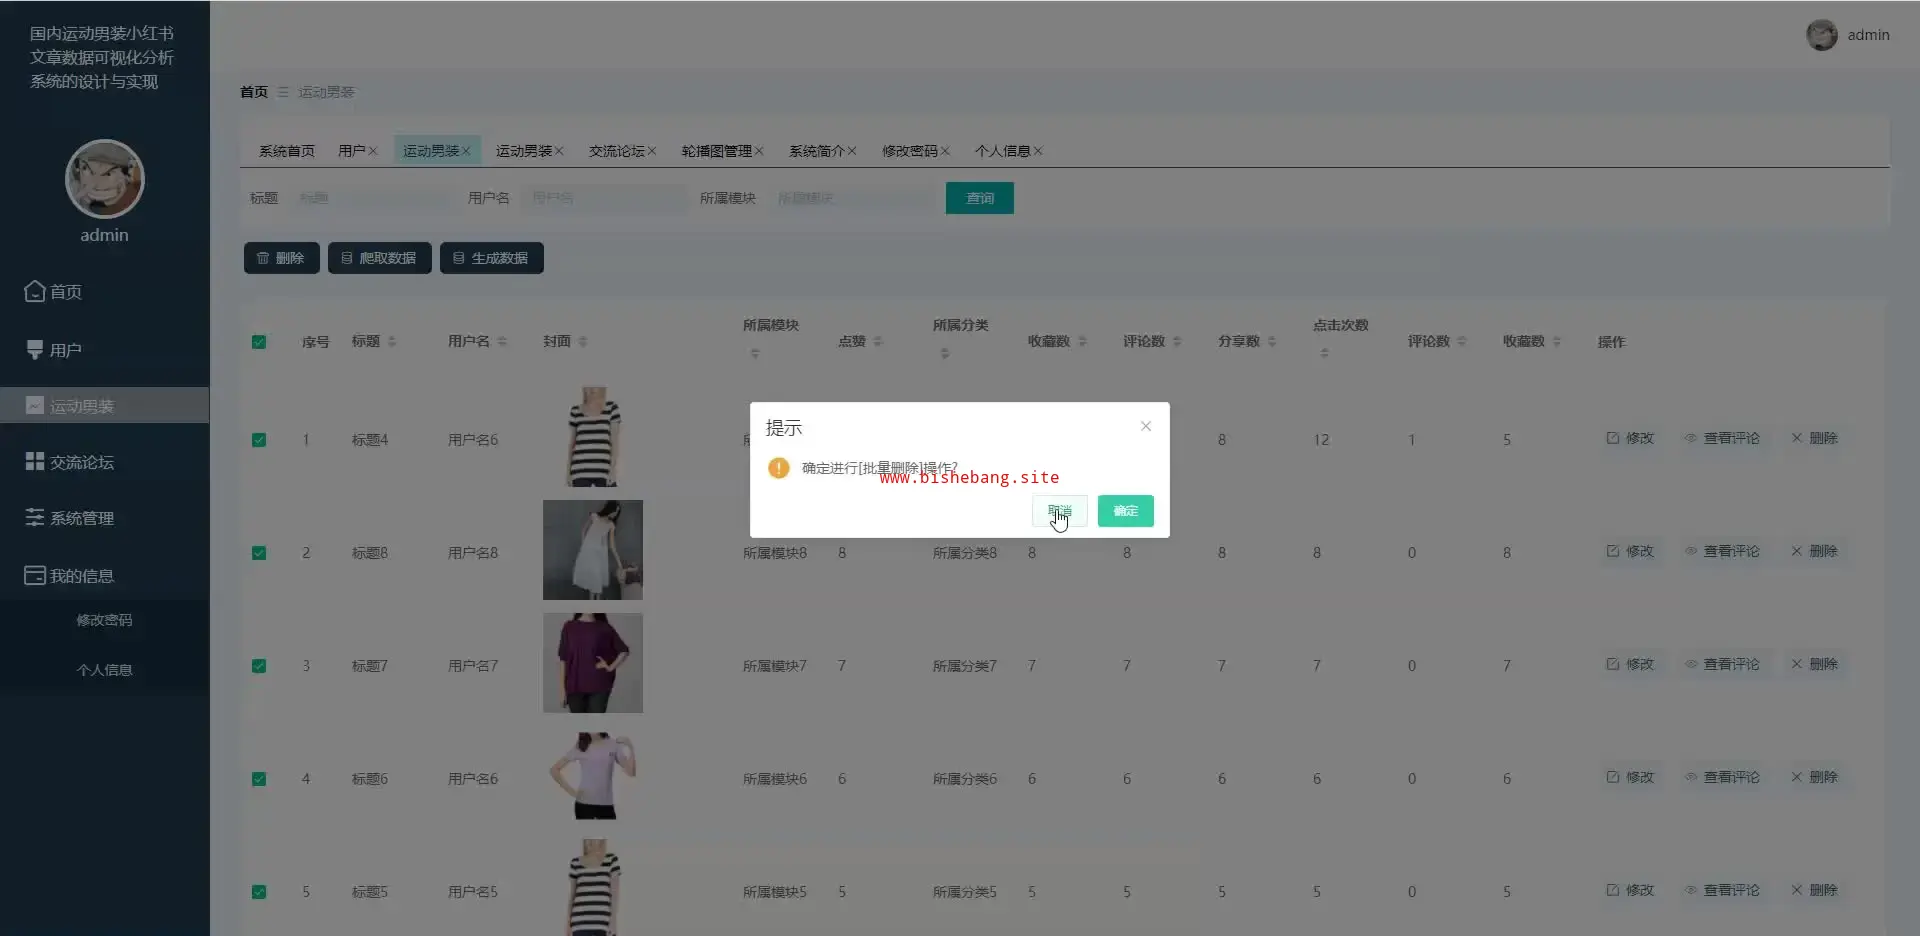
Task: Close the 用户 tab via X
Action: click(373, 151)
